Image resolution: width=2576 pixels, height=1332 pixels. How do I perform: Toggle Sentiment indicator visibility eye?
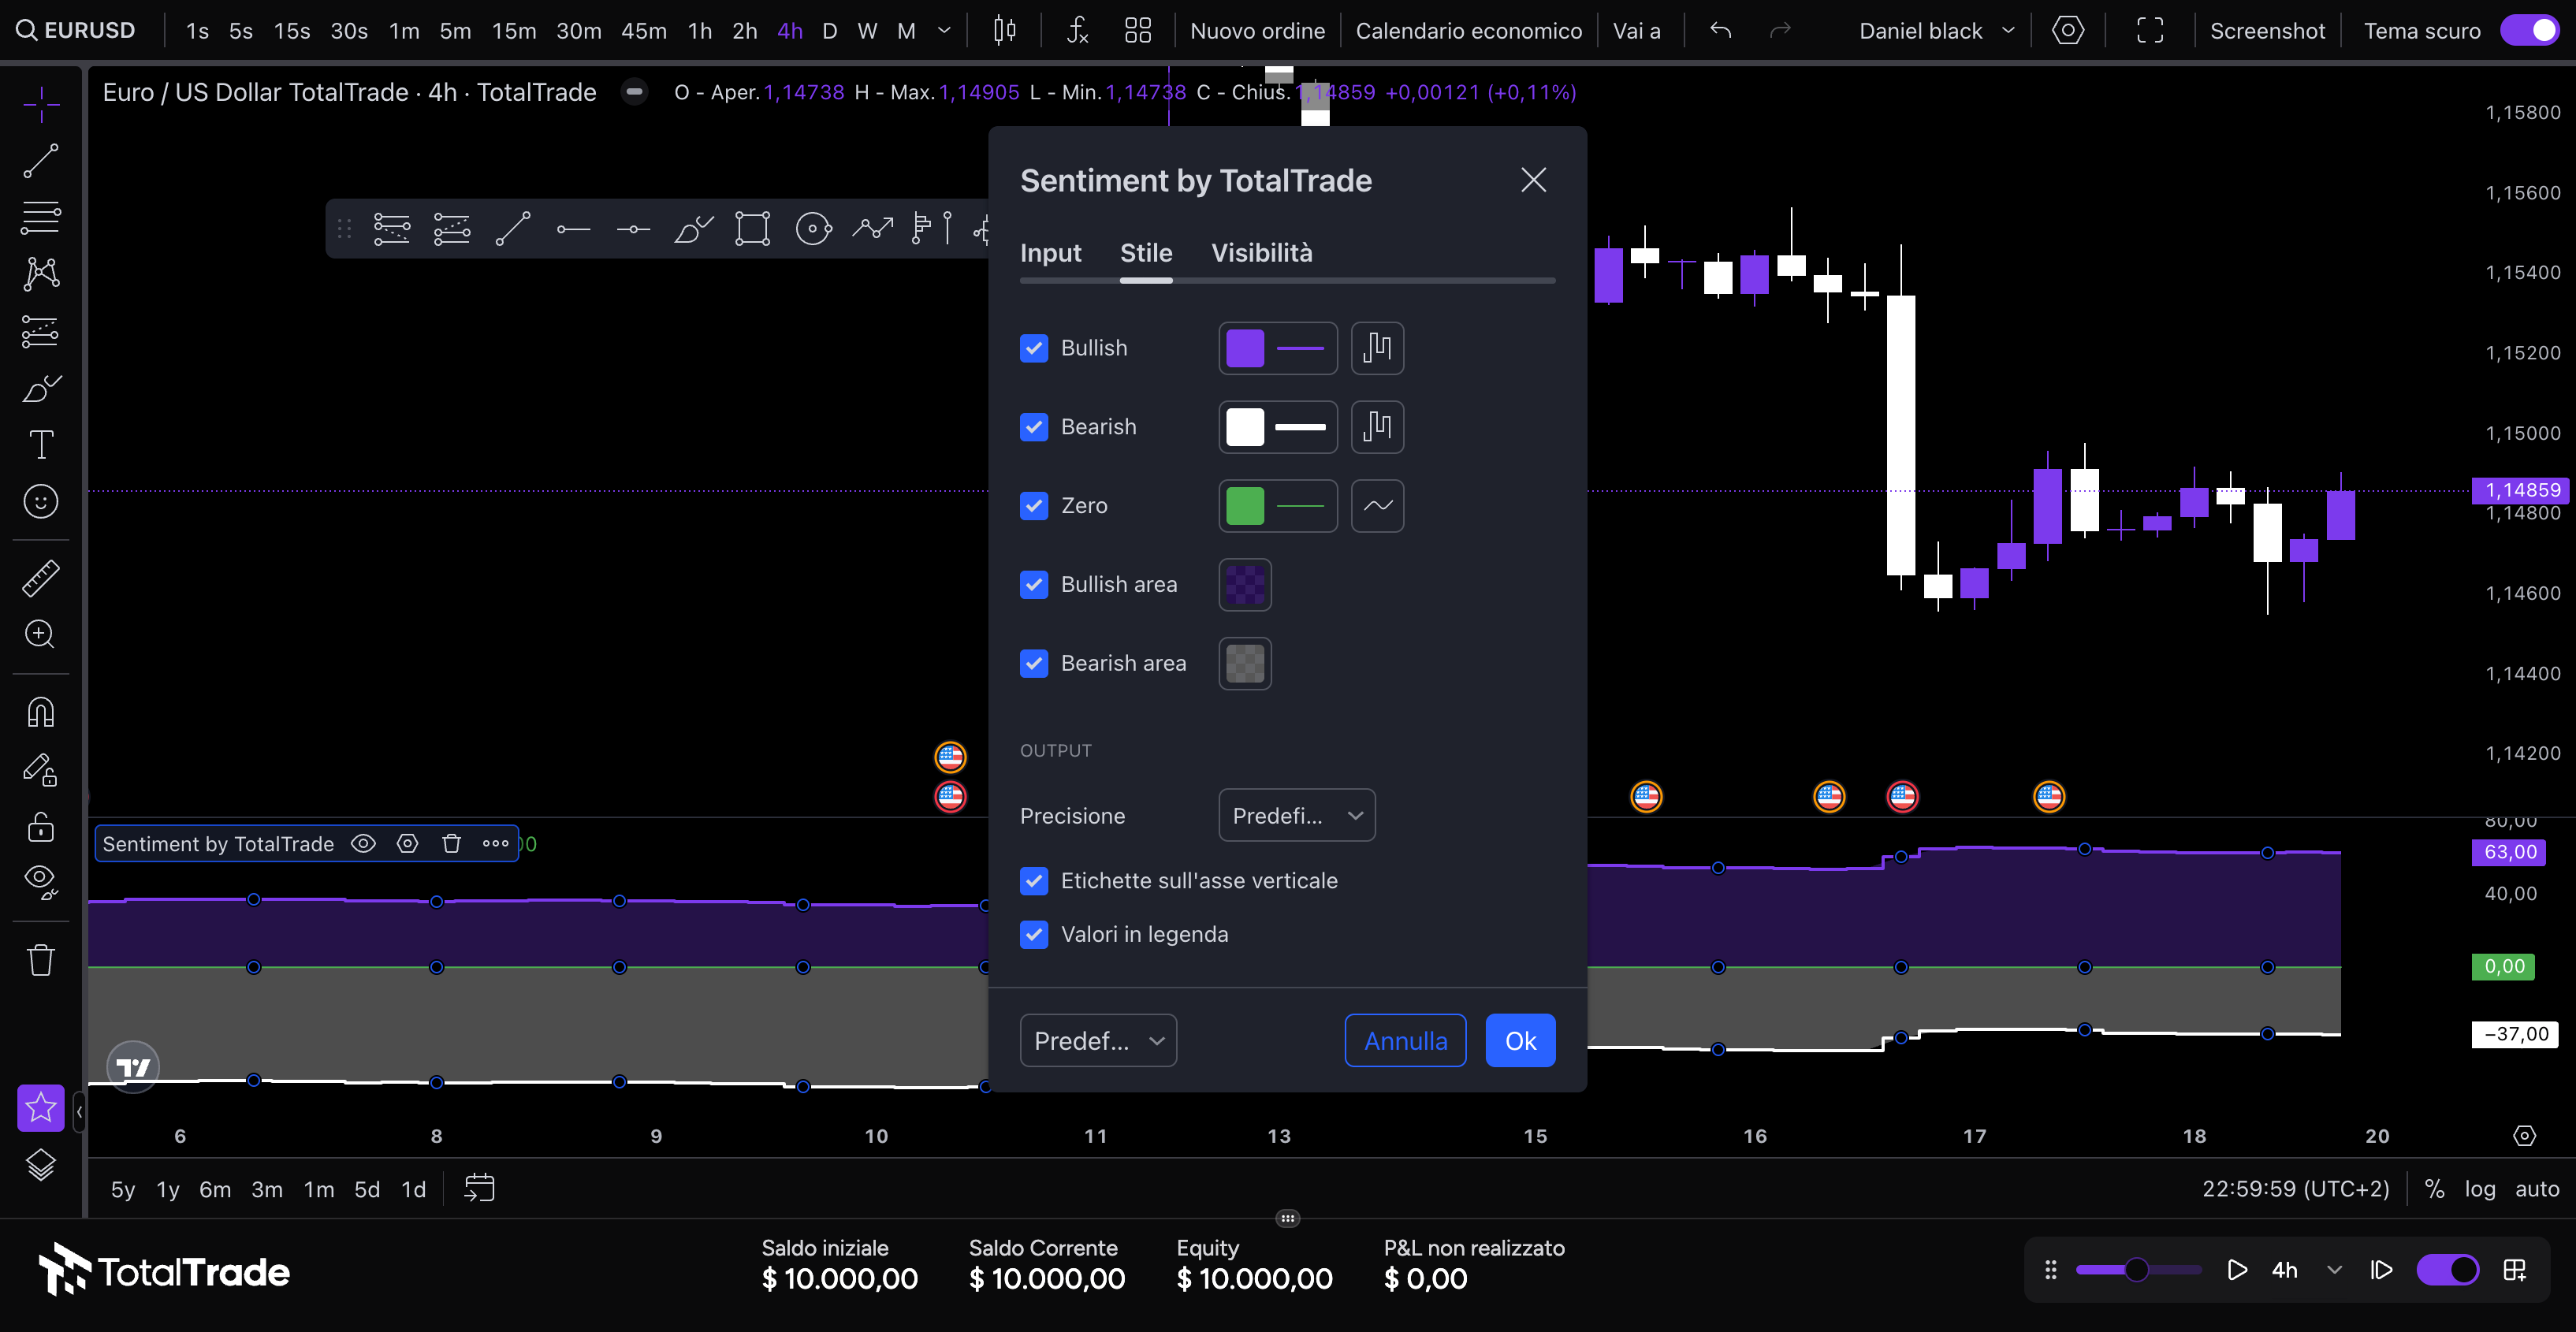[x=364, y=844]
